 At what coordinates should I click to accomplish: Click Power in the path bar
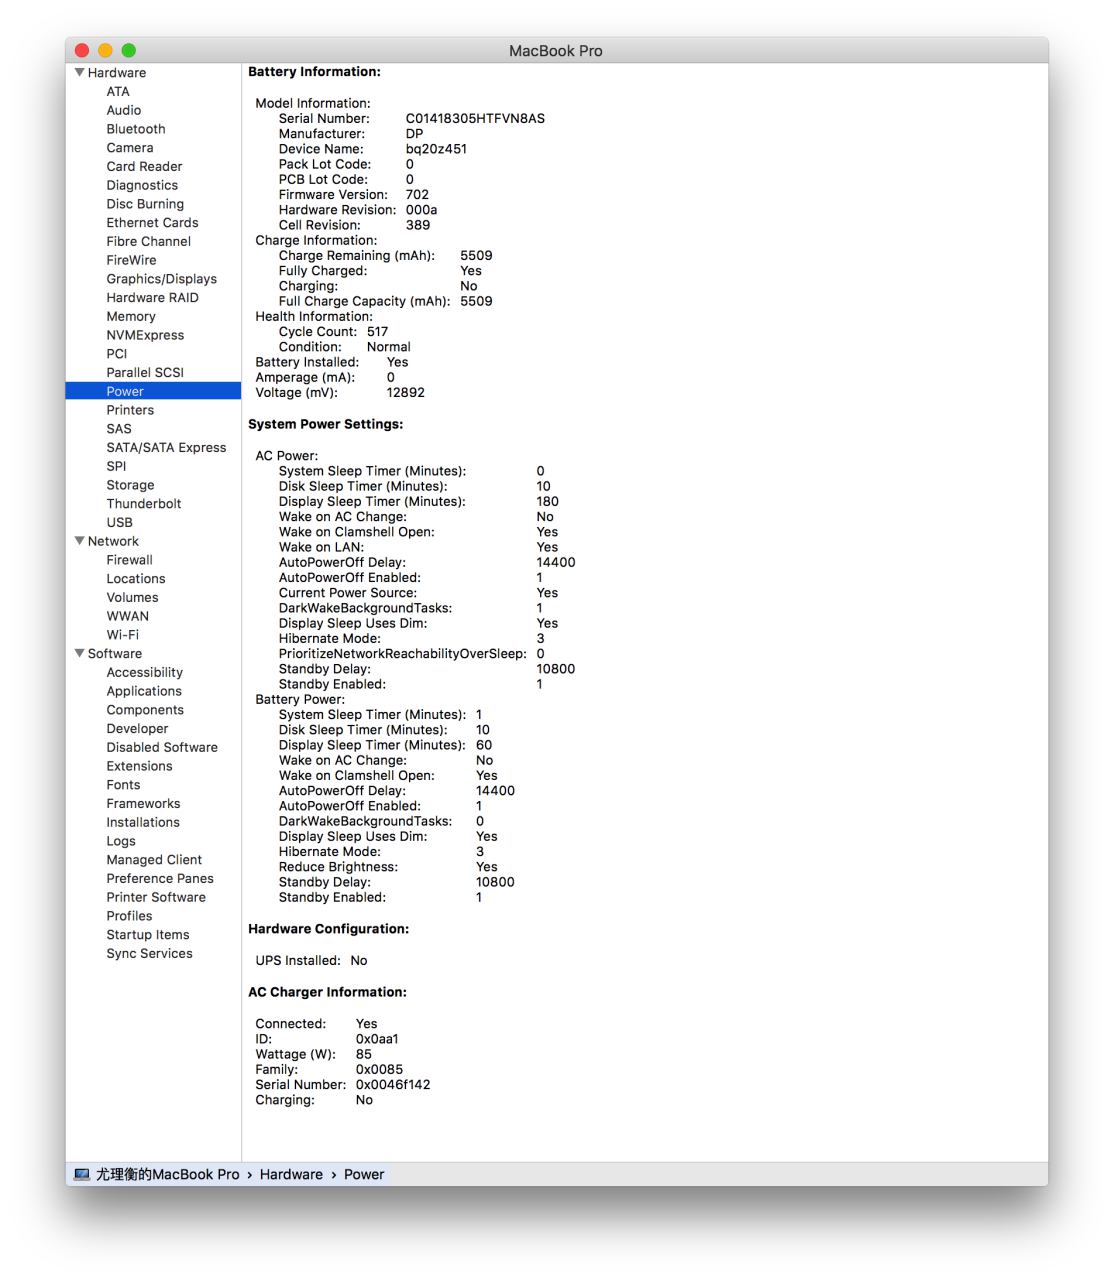coord(364,1174)
